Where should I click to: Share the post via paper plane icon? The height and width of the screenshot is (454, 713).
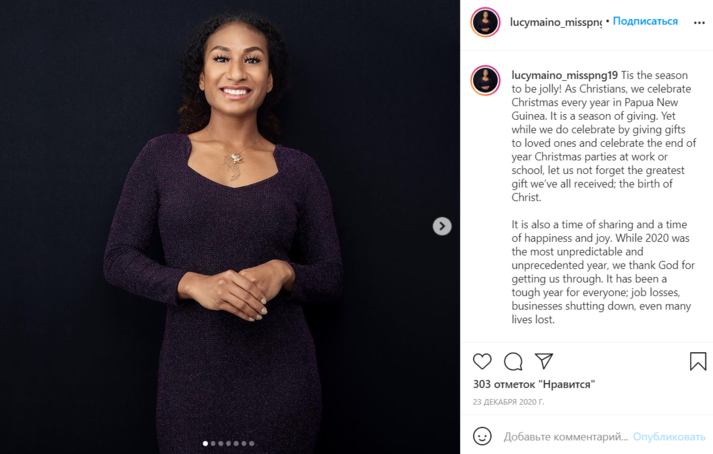(x=543, y=361)
